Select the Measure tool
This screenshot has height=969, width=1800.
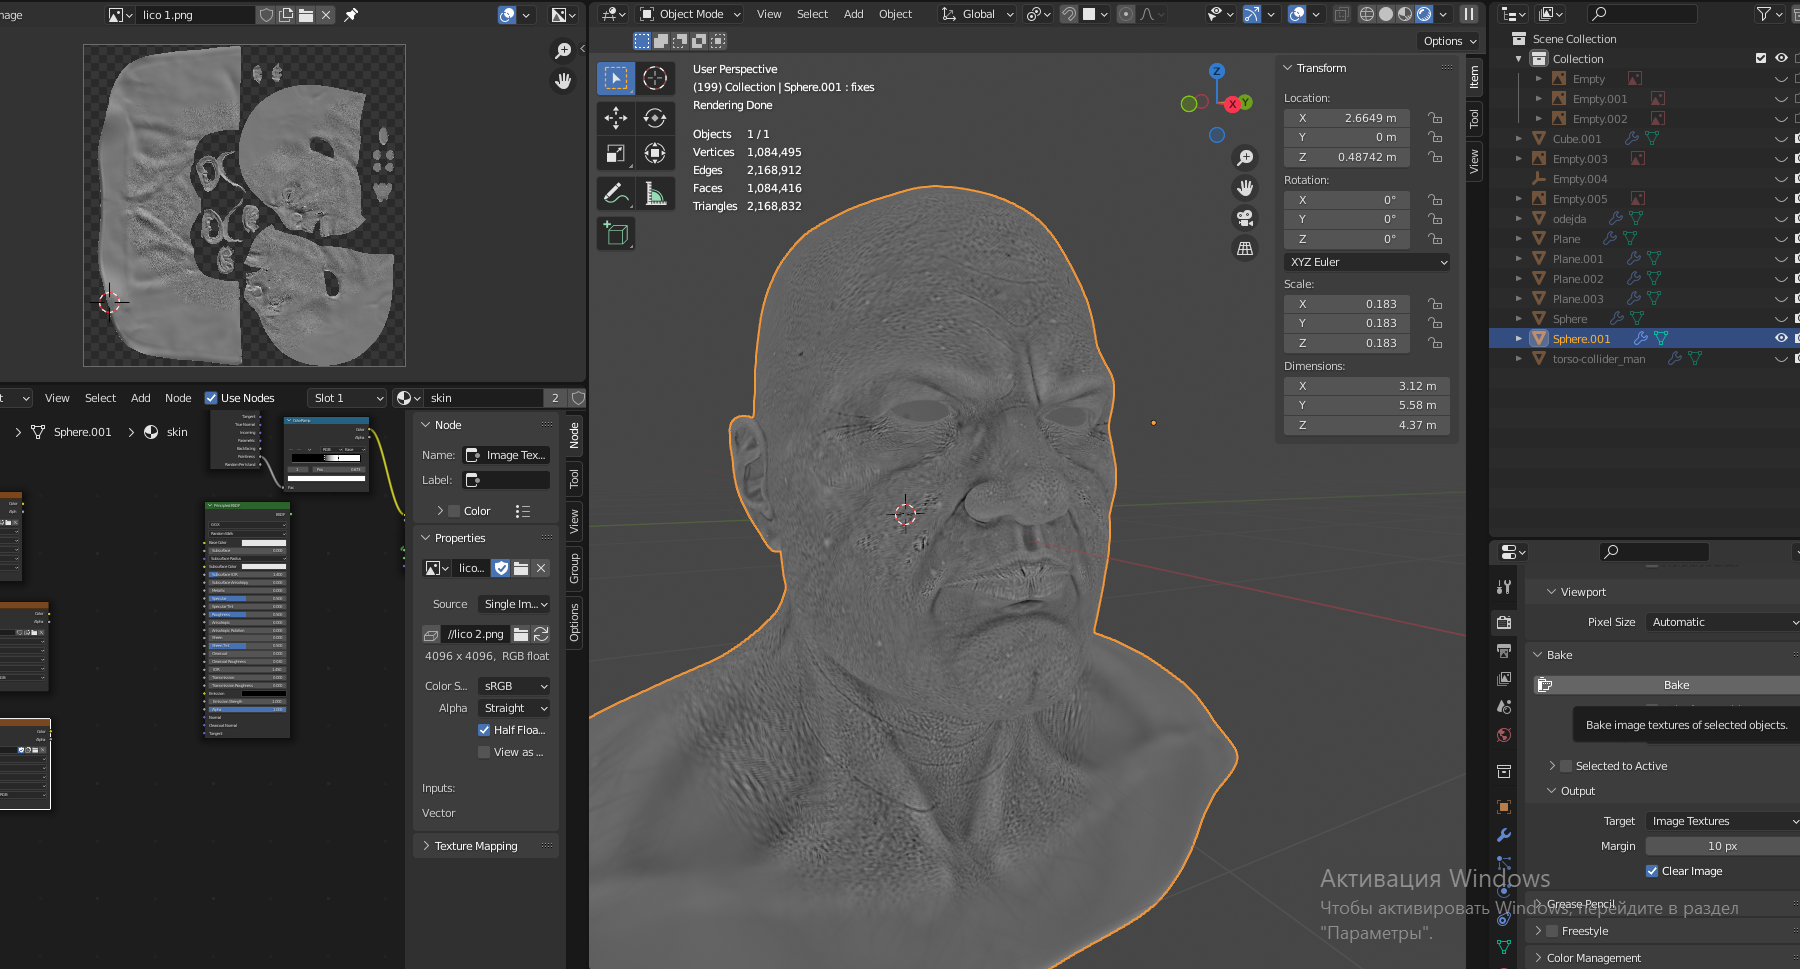[x=655, y=193]
